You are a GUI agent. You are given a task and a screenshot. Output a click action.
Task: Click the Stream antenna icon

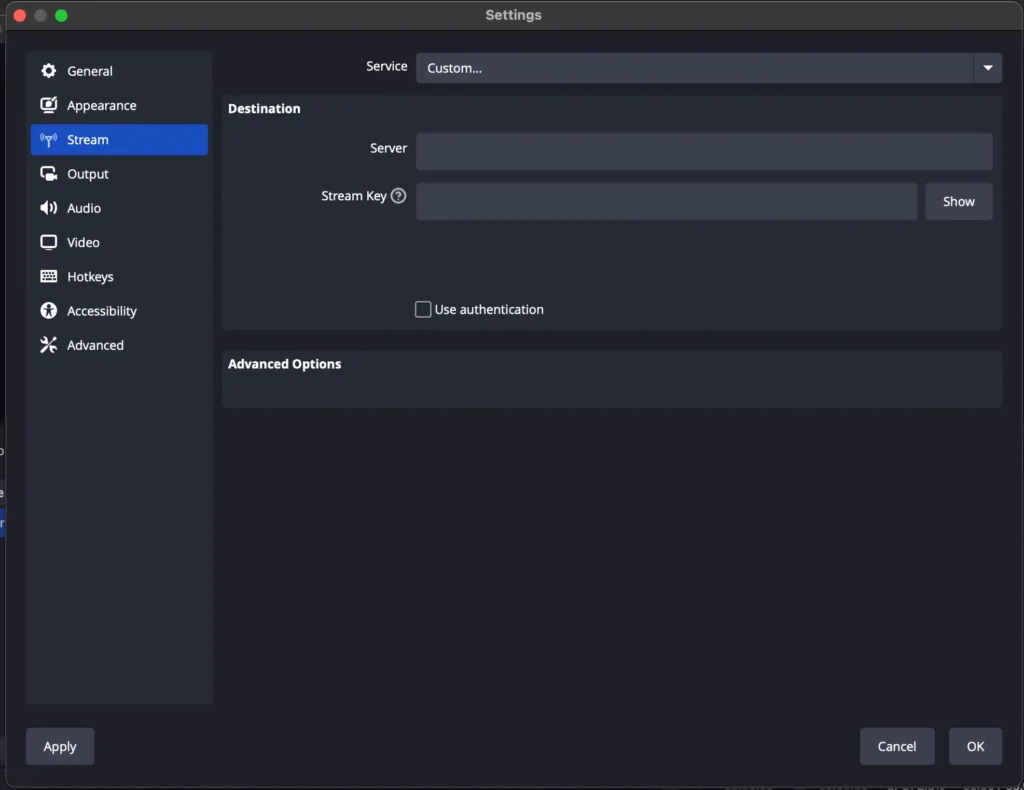[x=48, y=140]
